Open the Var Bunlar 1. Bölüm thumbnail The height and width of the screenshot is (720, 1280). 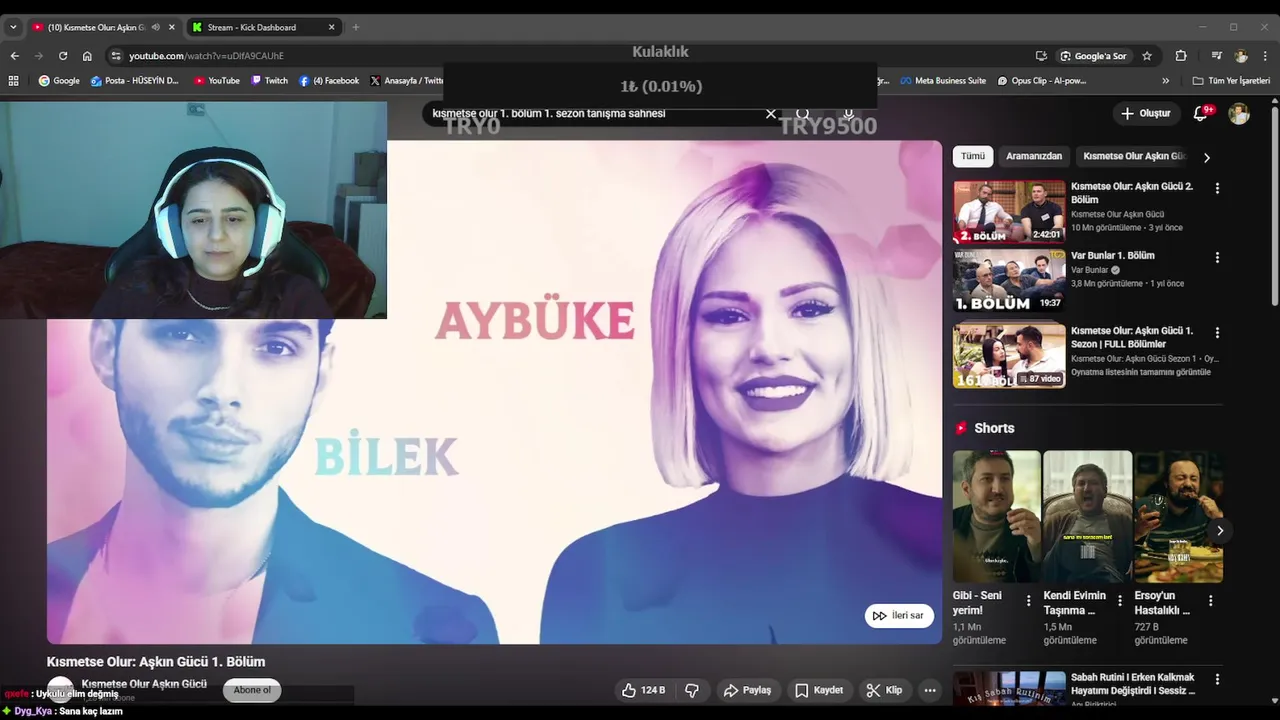coord(1009,281)
